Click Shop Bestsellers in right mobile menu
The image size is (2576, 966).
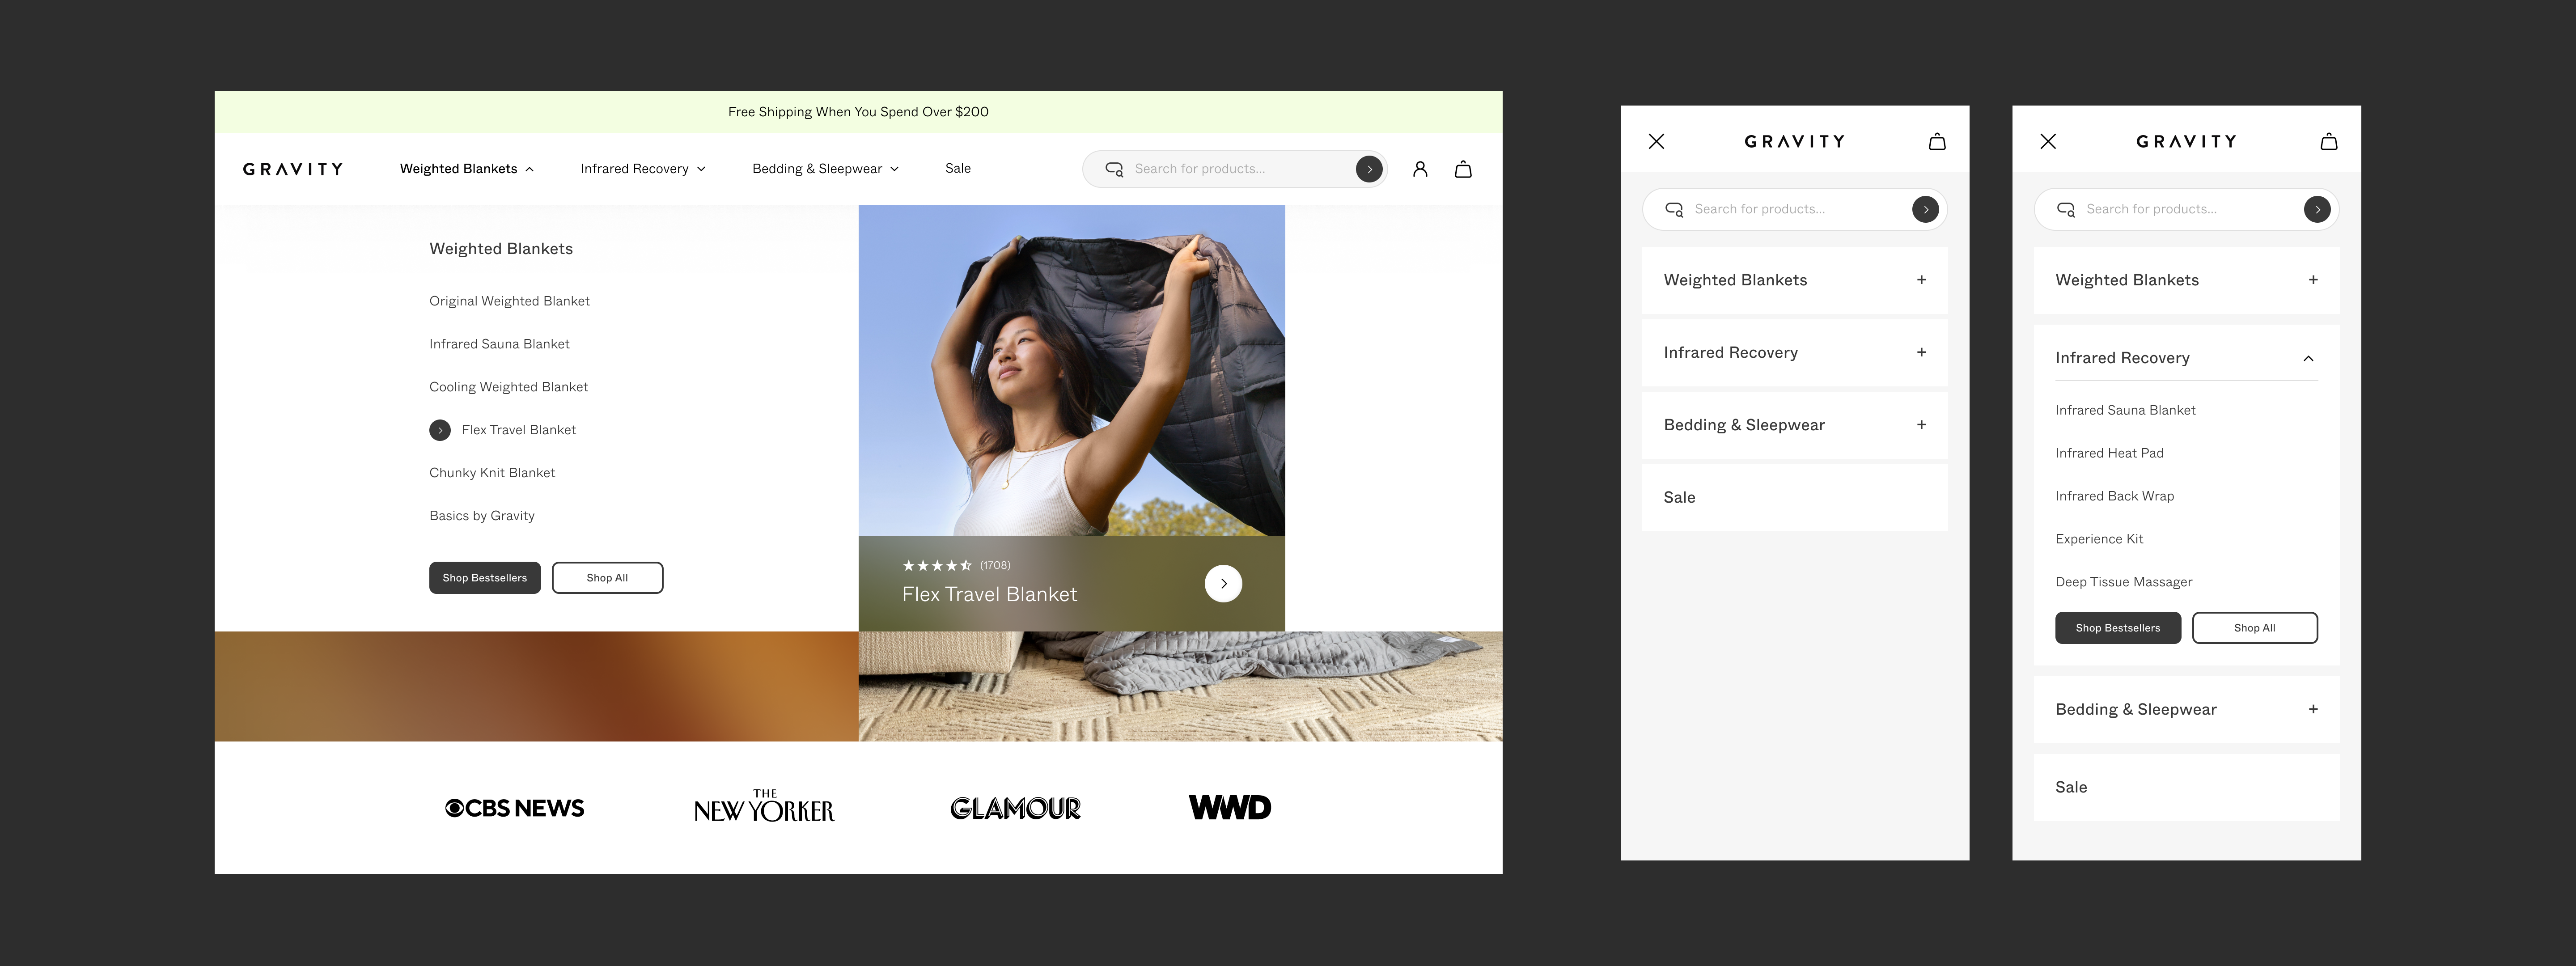pyautogui.click(x=2118, y=628)
